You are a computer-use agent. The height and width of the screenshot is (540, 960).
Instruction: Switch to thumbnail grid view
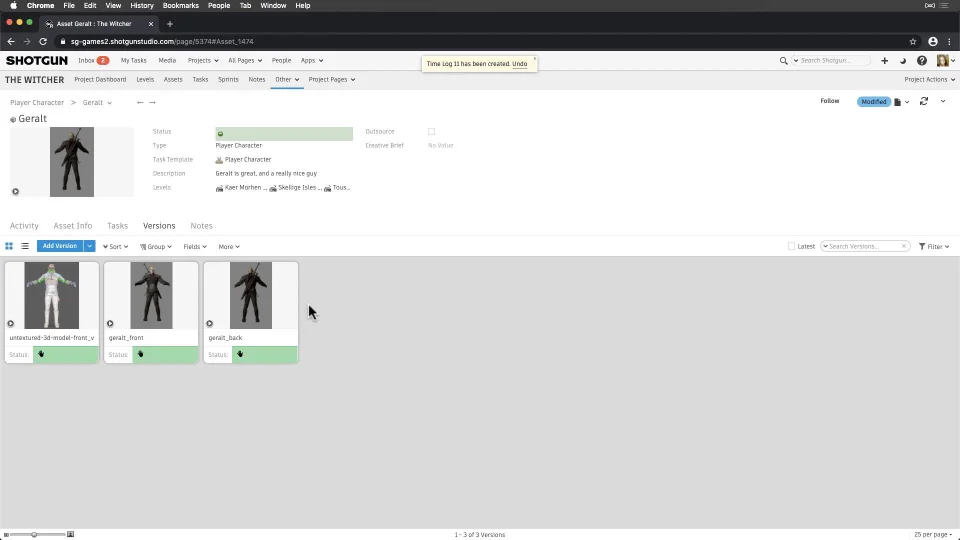coord(9,246)
